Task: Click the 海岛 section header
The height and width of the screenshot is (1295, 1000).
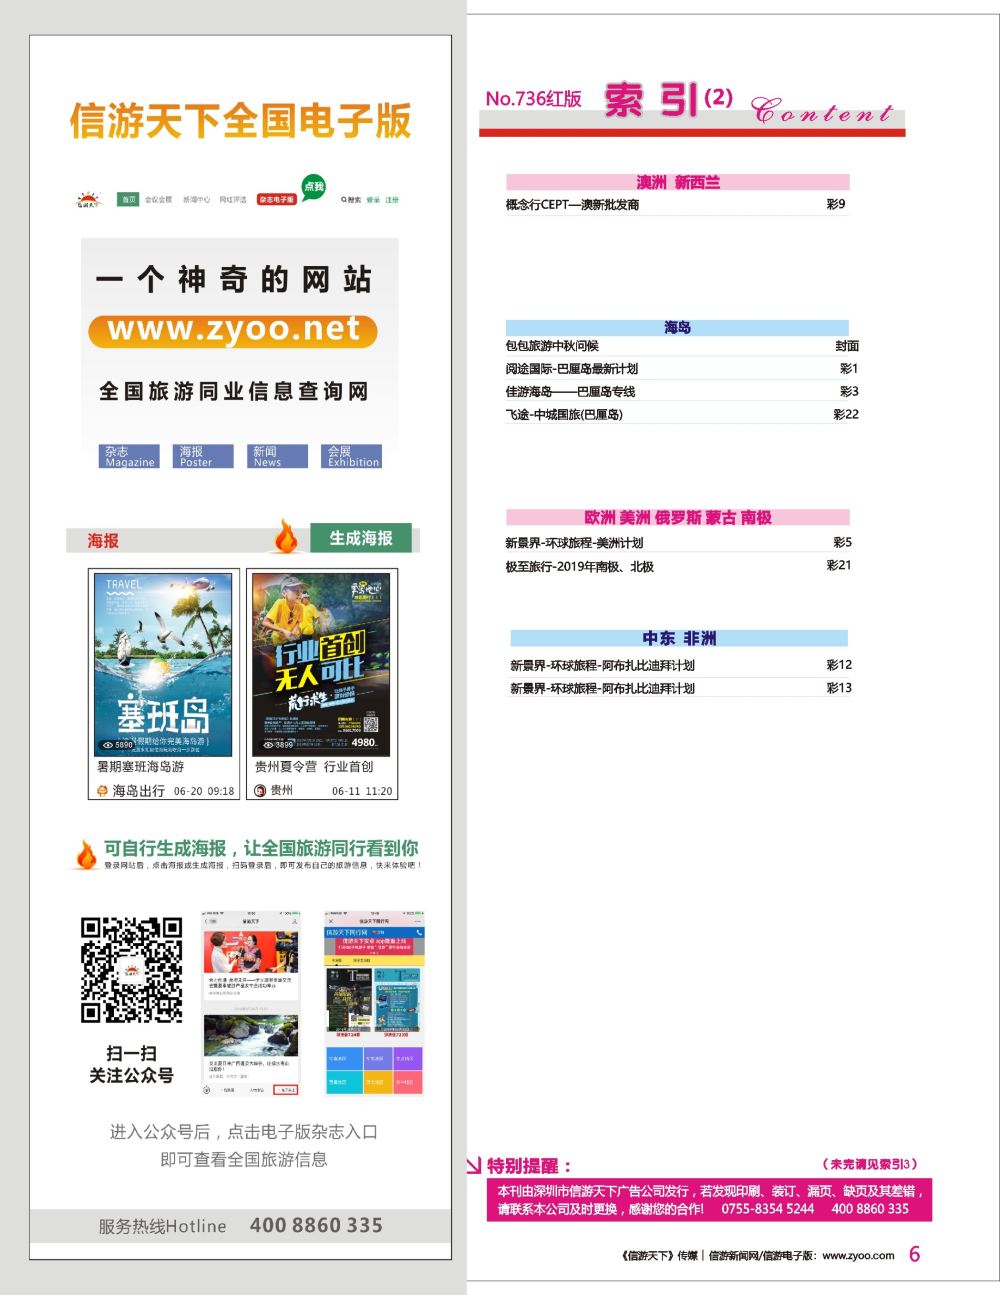Action: pyautogui.click(x=677, y=327)
